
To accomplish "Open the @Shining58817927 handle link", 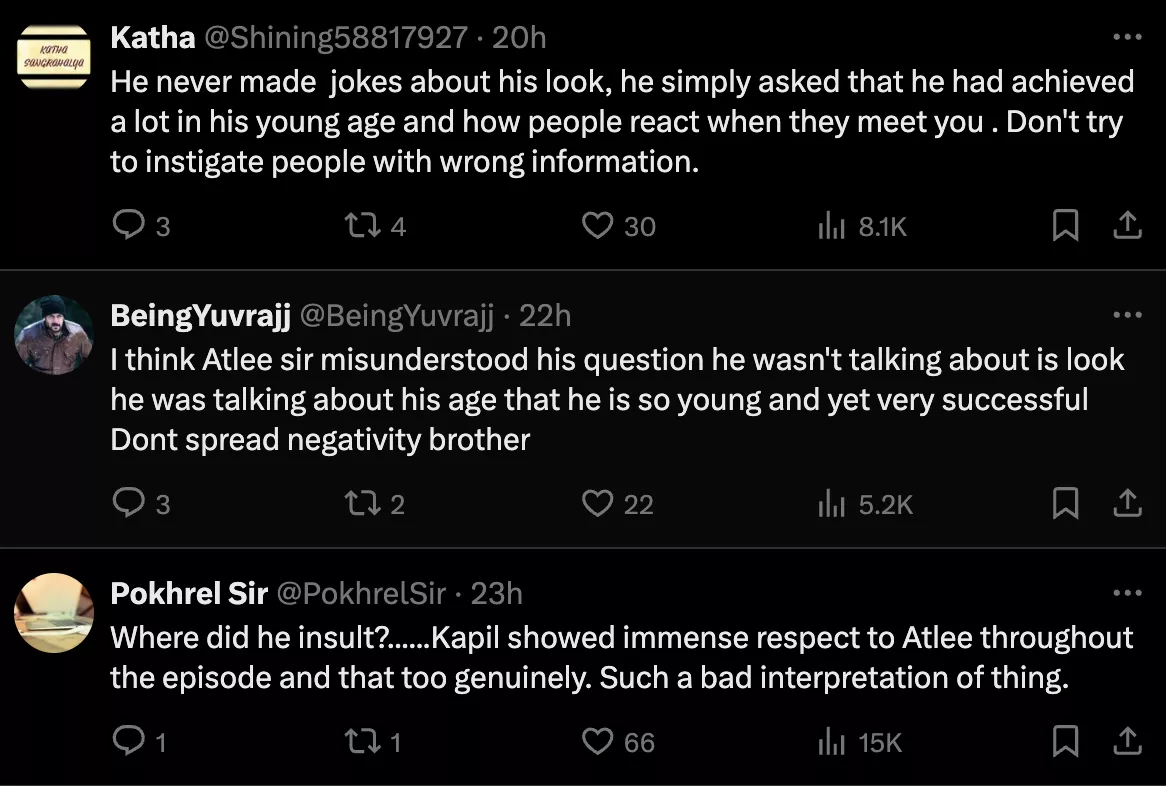I will (x=336, y=38).
